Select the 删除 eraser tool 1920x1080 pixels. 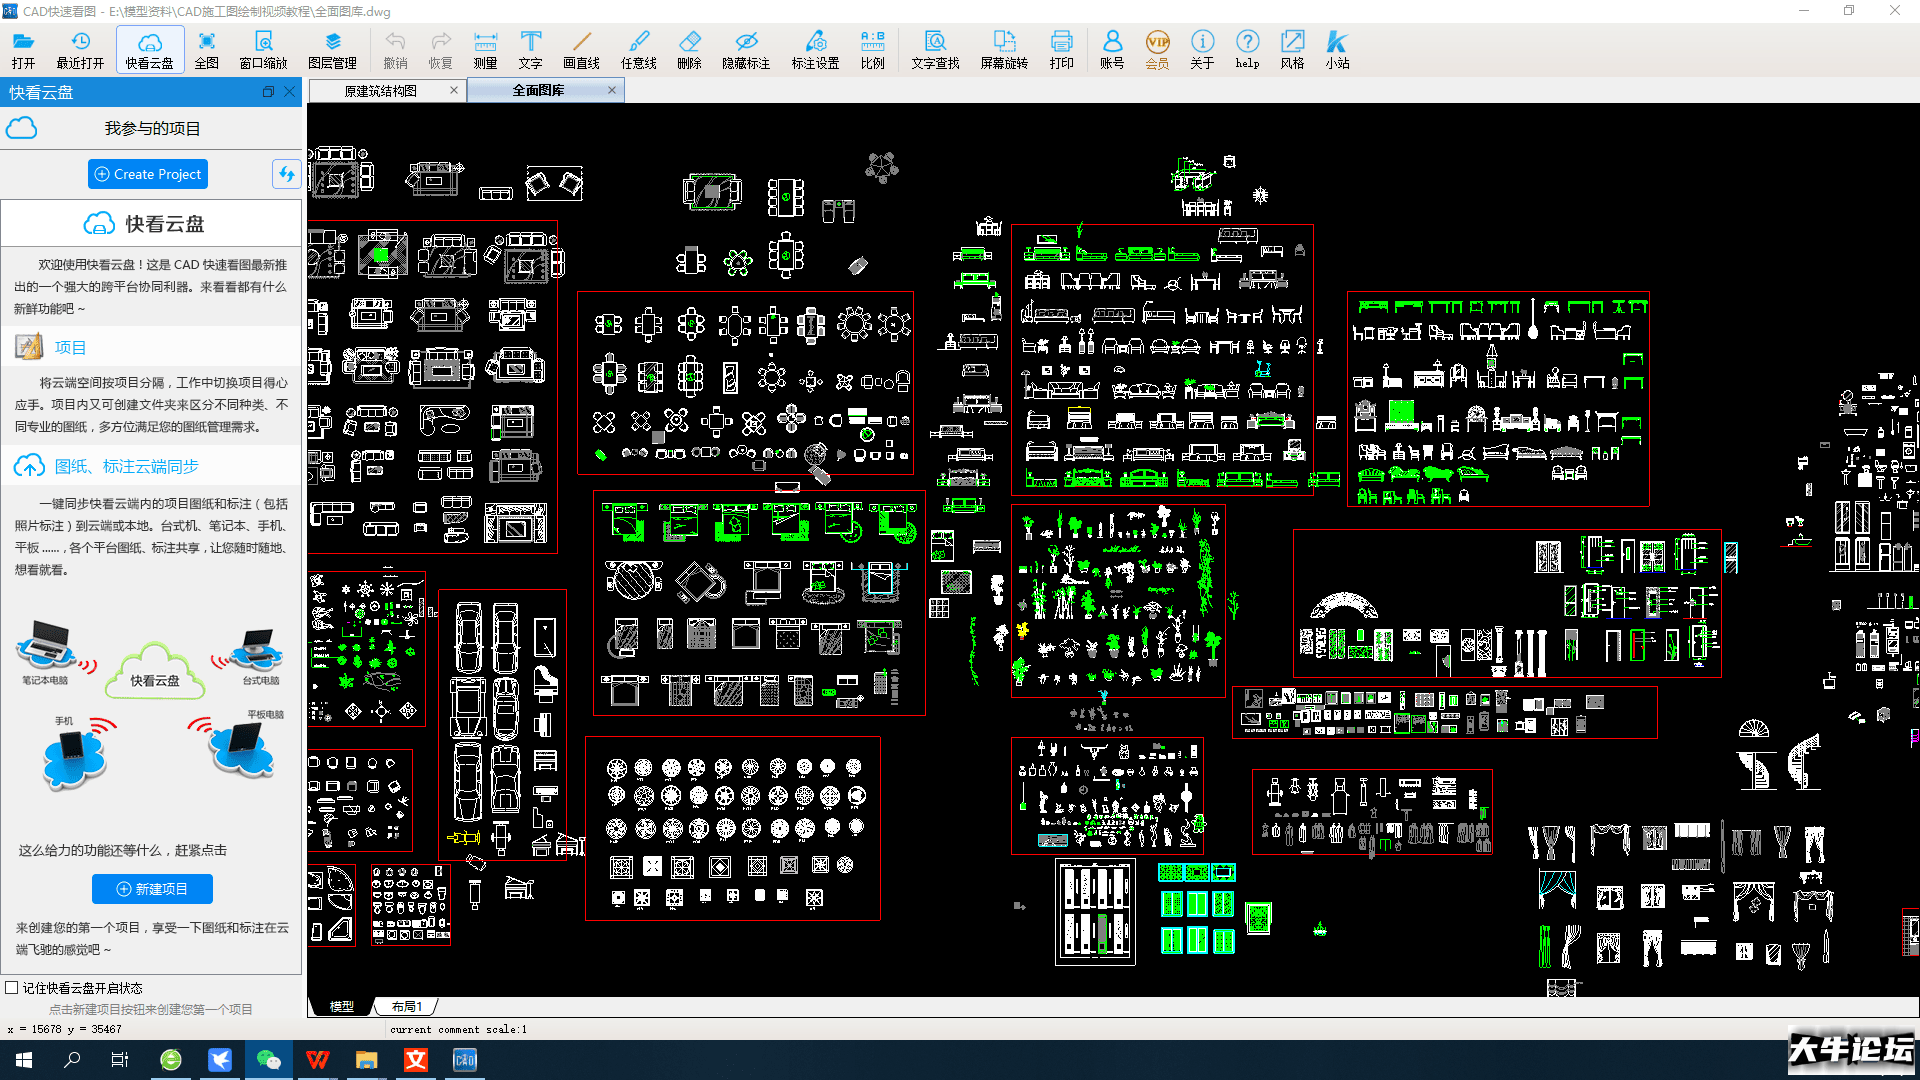(x=689, y=49)
